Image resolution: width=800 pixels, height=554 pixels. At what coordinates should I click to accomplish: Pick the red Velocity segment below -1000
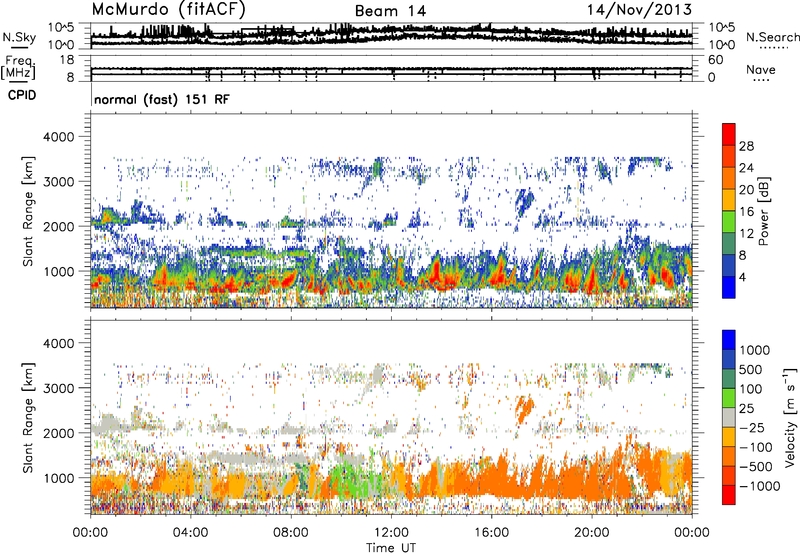pyautogui.click(x=729, y=495)
